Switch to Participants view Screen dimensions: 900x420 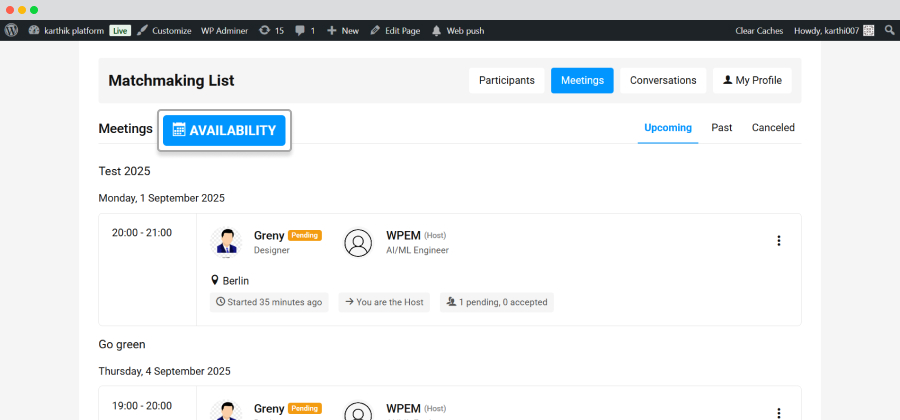[x=507, y=80]
